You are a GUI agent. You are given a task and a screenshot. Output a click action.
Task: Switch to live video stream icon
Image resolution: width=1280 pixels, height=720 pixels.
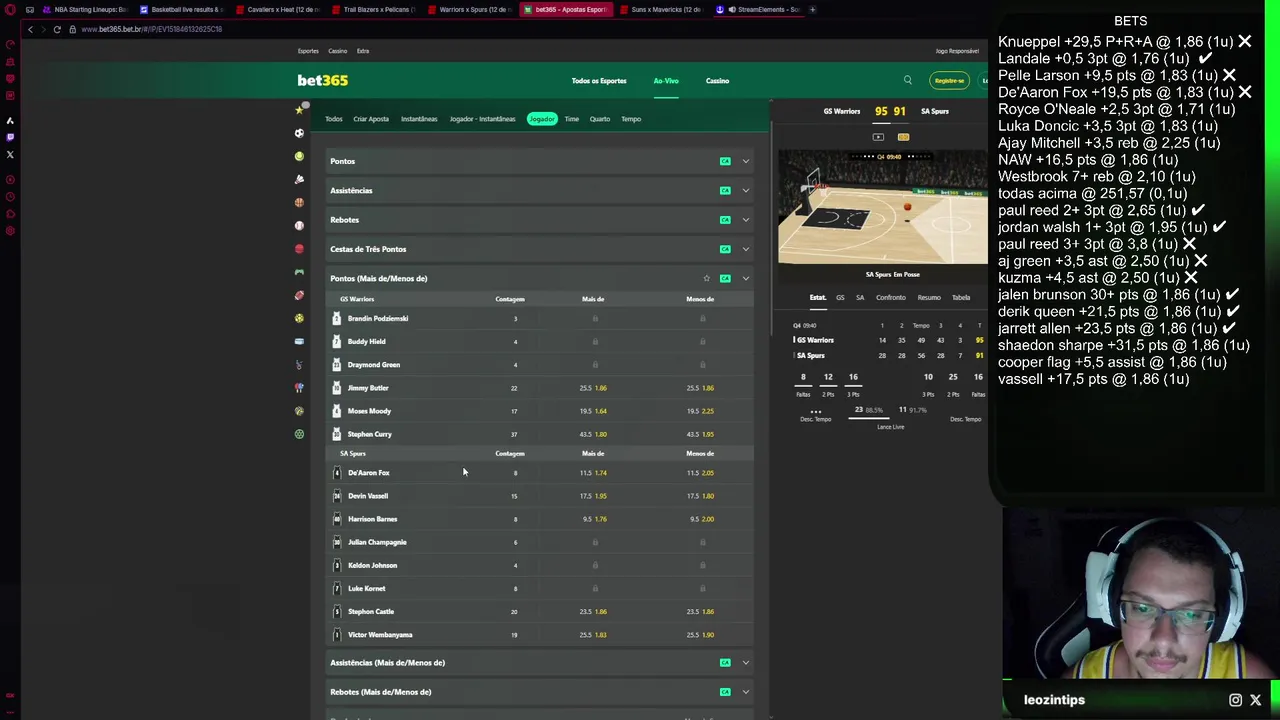point(878,137)
